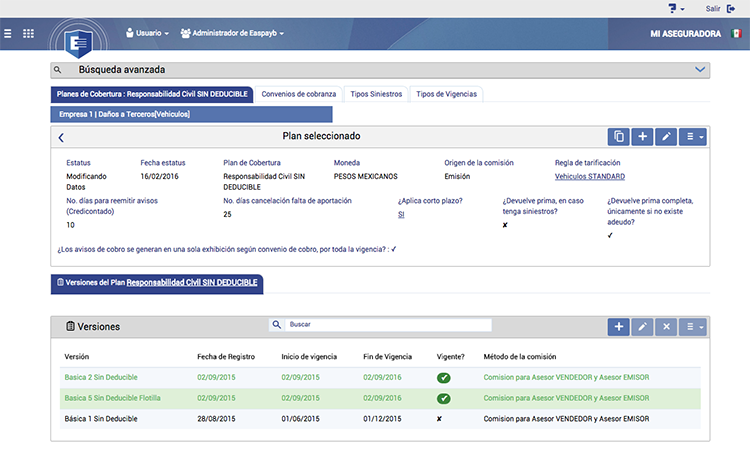
Task: Focus the Buscar input field
Action: coord(388,325)
